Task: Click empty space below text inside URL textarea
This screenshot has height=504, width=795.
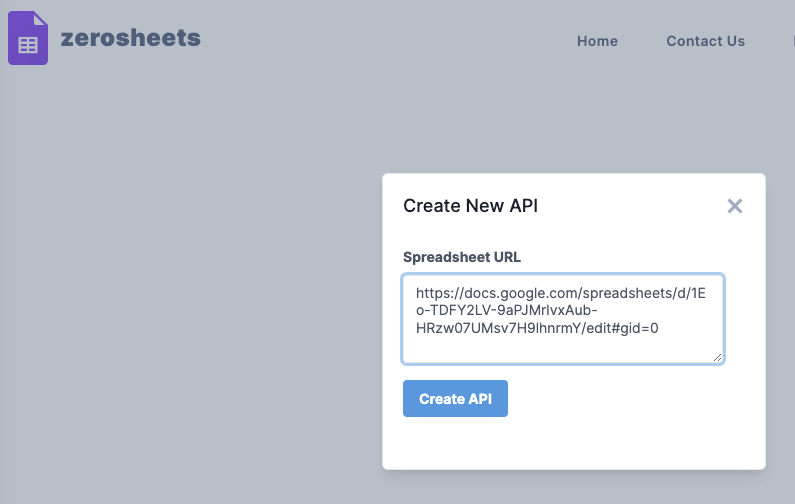Action: tap(560, 349)
